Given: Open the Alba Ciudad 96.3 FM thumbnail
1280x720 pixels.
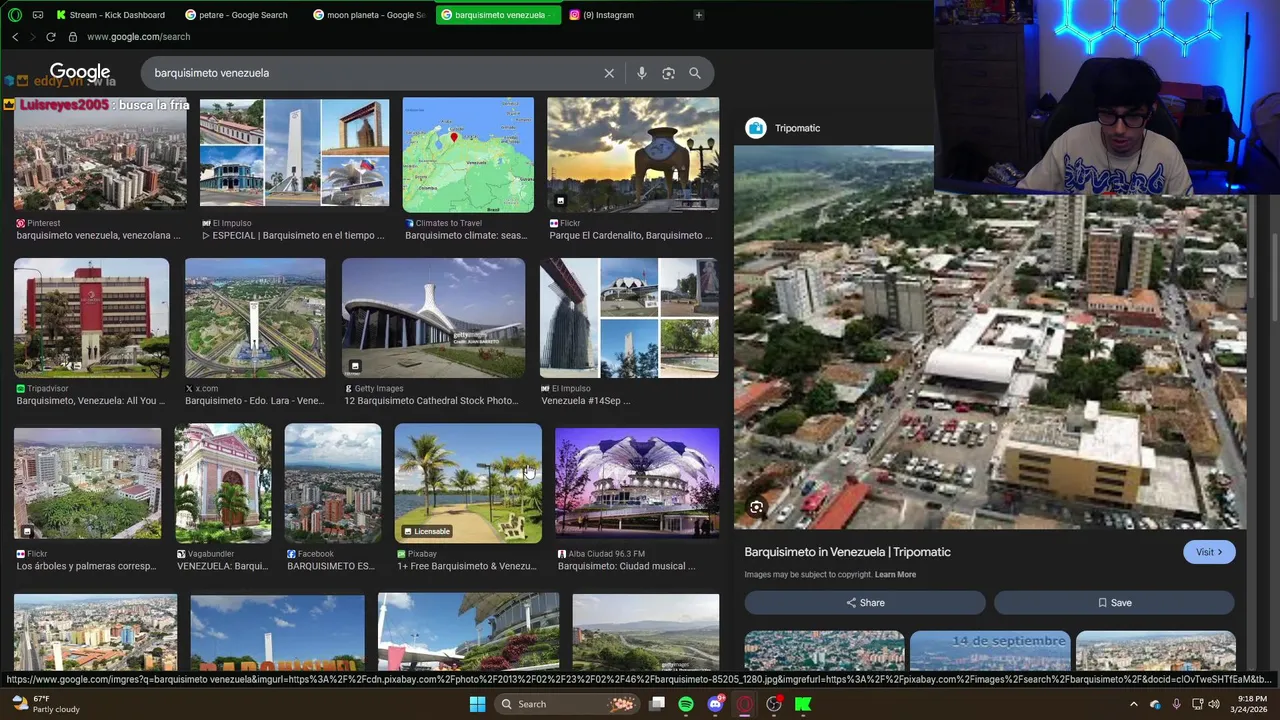Looking at the screenshot, I should click(637, 484).
